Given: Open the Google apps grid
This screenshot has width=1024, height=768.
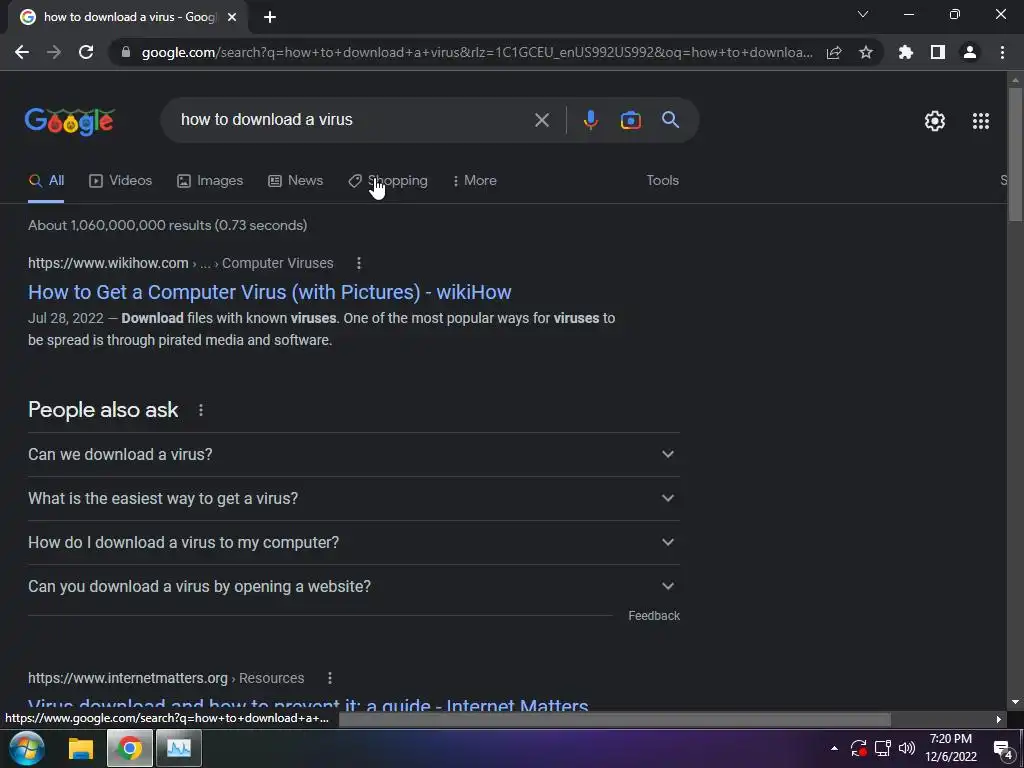Looking at the screenshot, I should pos(980,121).
